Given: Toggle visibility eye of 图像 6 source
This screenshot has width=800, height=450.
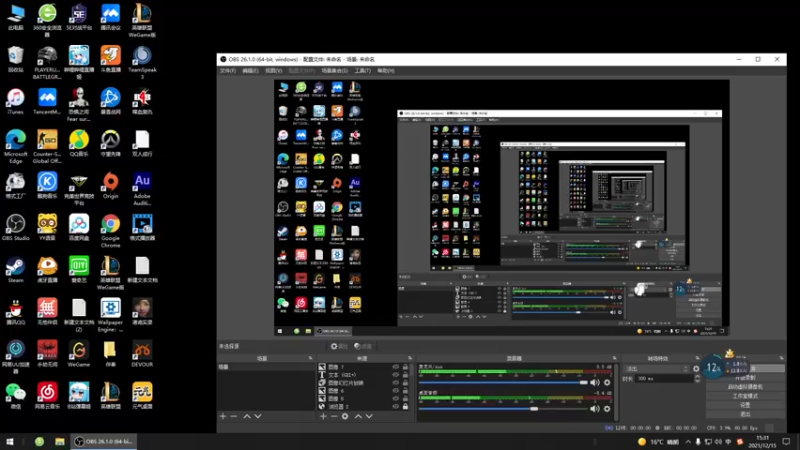Looking at the screenshot, I should point(395,391).
